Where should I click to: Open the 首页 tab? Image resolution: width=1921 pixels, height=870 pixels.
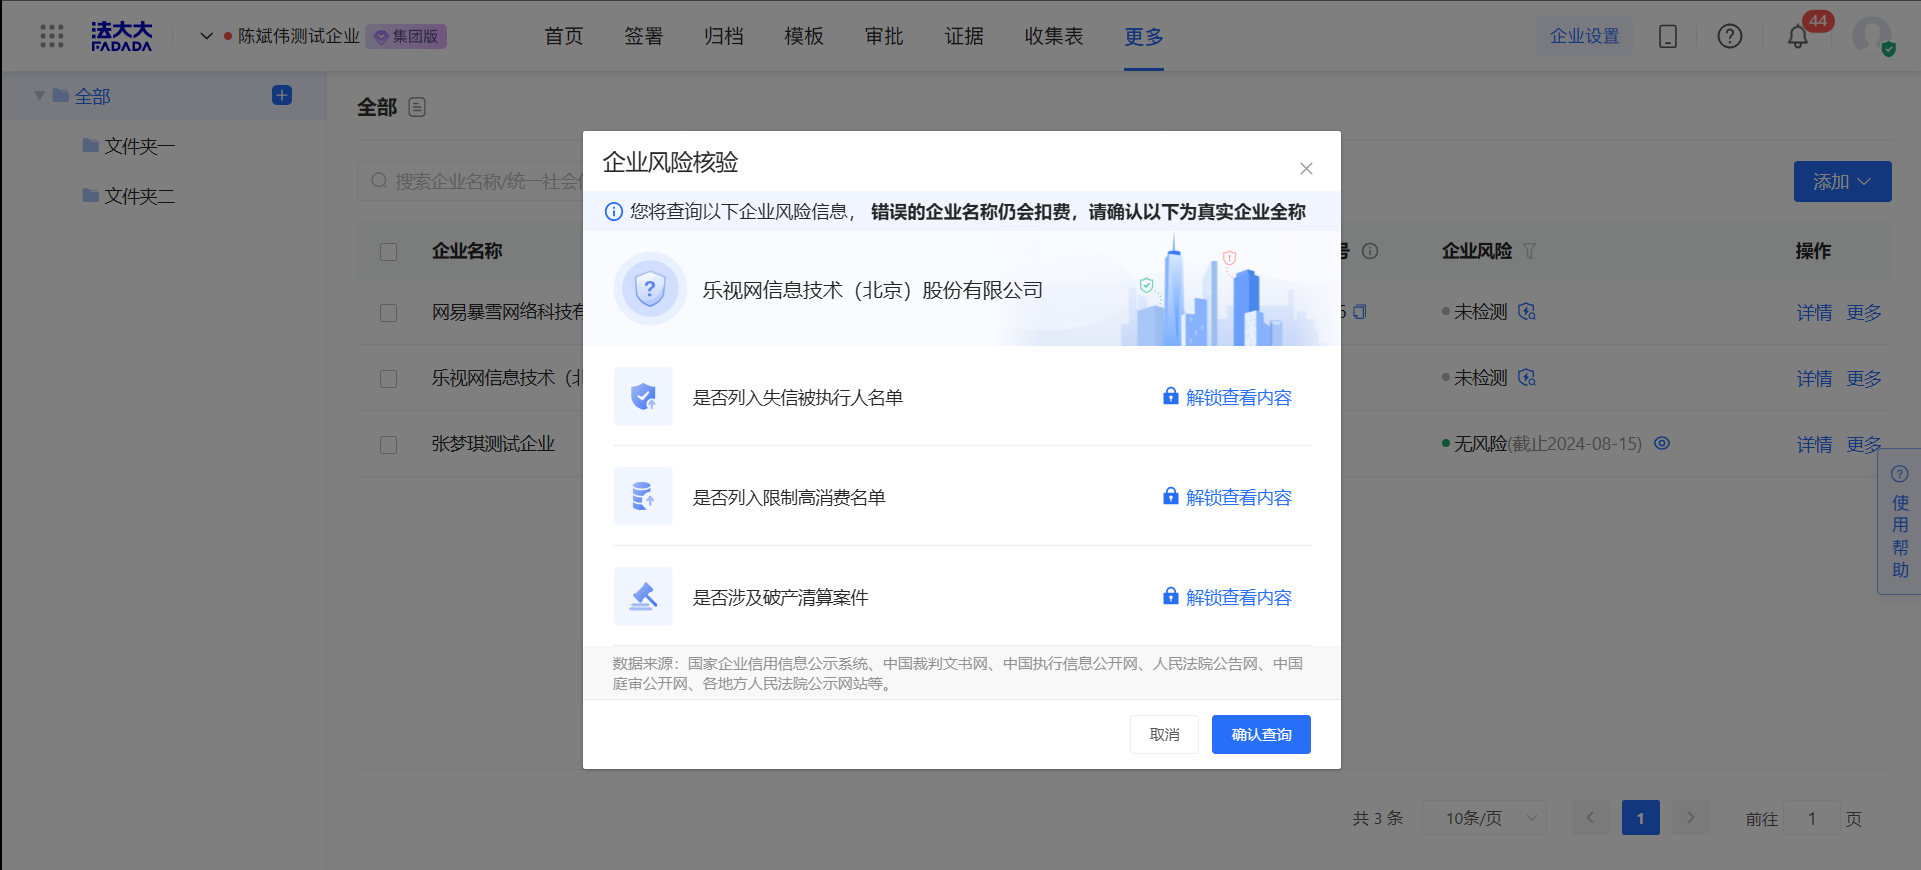(x=563, y=36)
